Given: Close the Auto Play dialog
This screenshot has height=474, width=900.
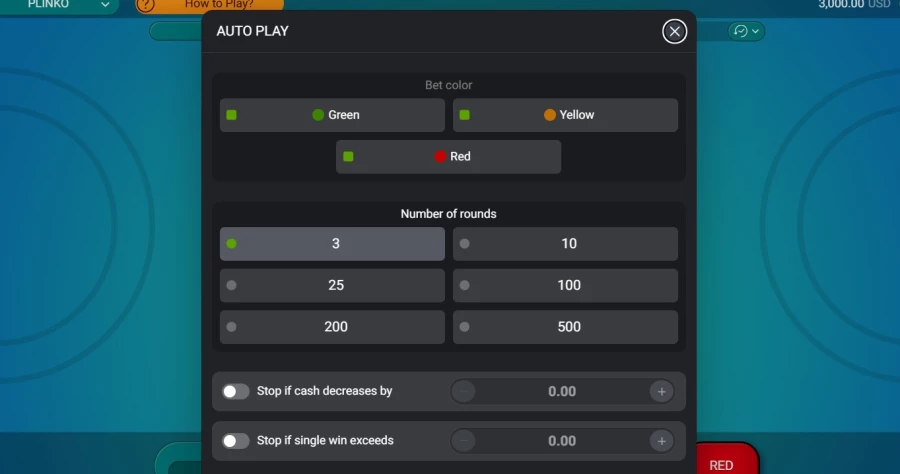Looking at the screenshot, I should tap(674, 31).
